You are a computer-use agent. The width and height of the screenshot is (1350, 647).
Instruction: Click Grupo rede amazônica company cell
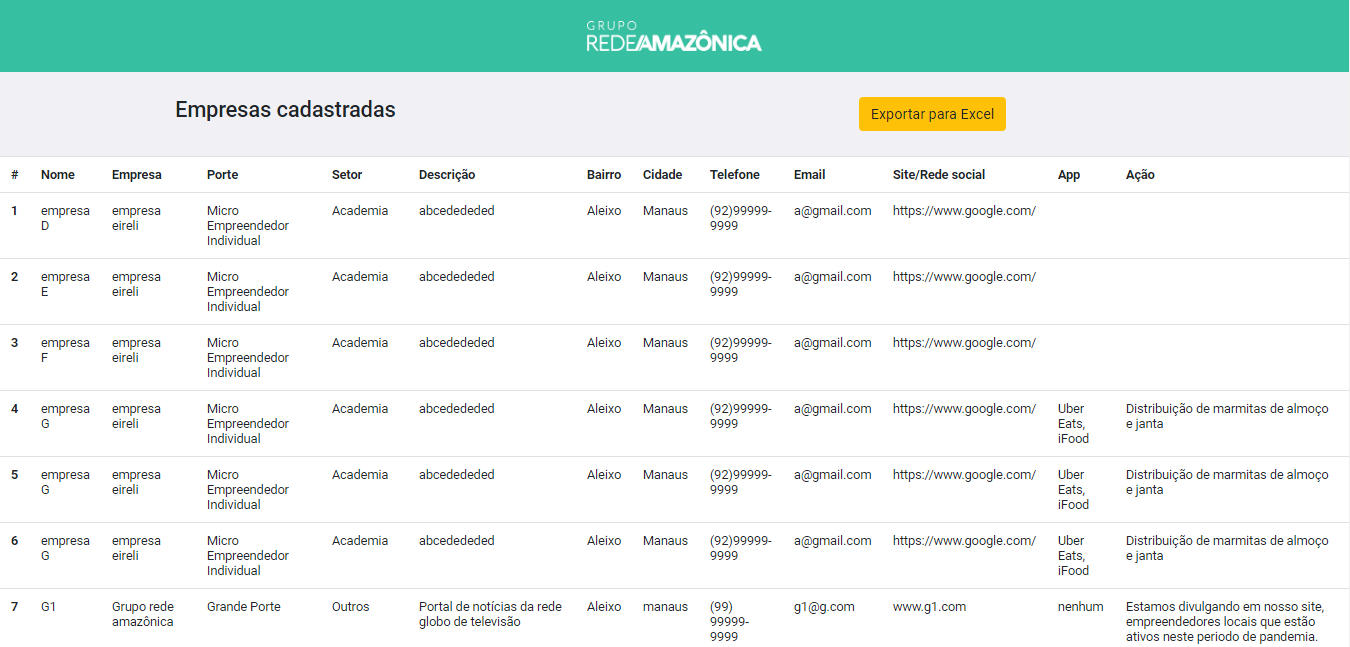click(x=143, y=614)
